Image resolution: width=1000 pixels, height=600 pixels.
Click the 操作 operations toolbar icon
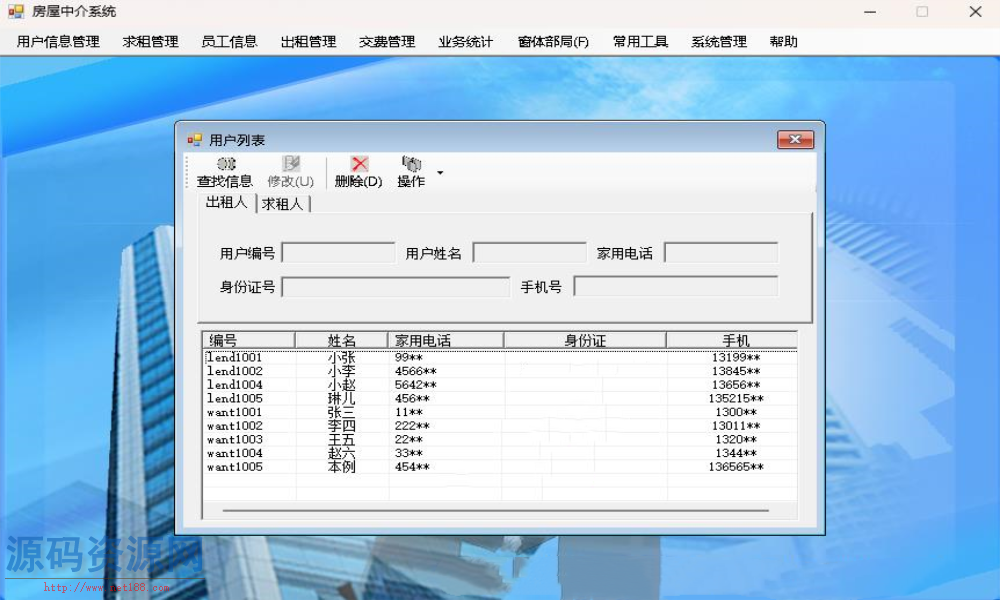click(410, 164)
